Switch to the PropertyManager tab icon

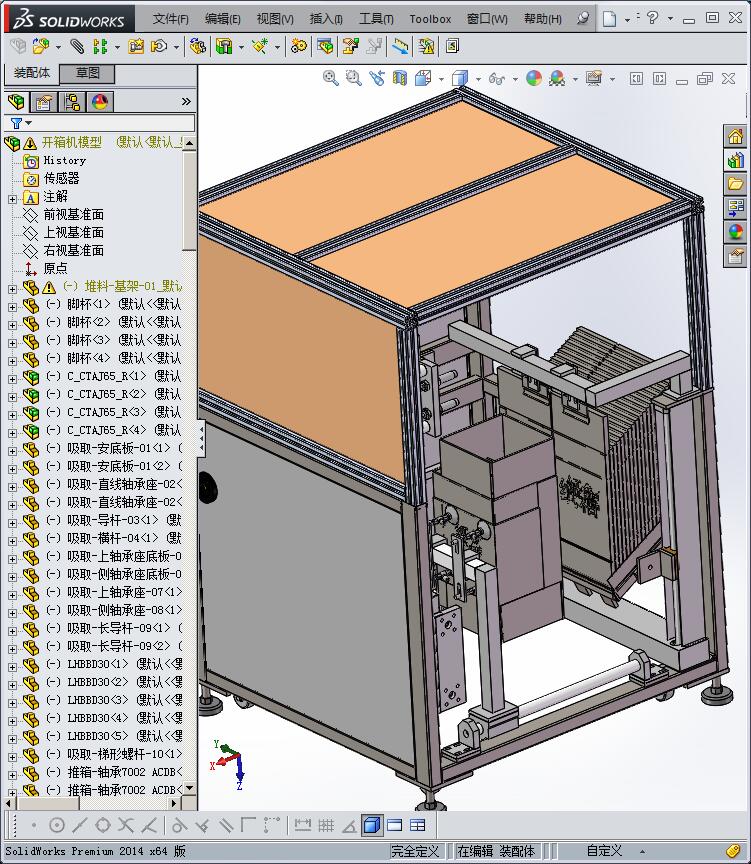[44, 102]
